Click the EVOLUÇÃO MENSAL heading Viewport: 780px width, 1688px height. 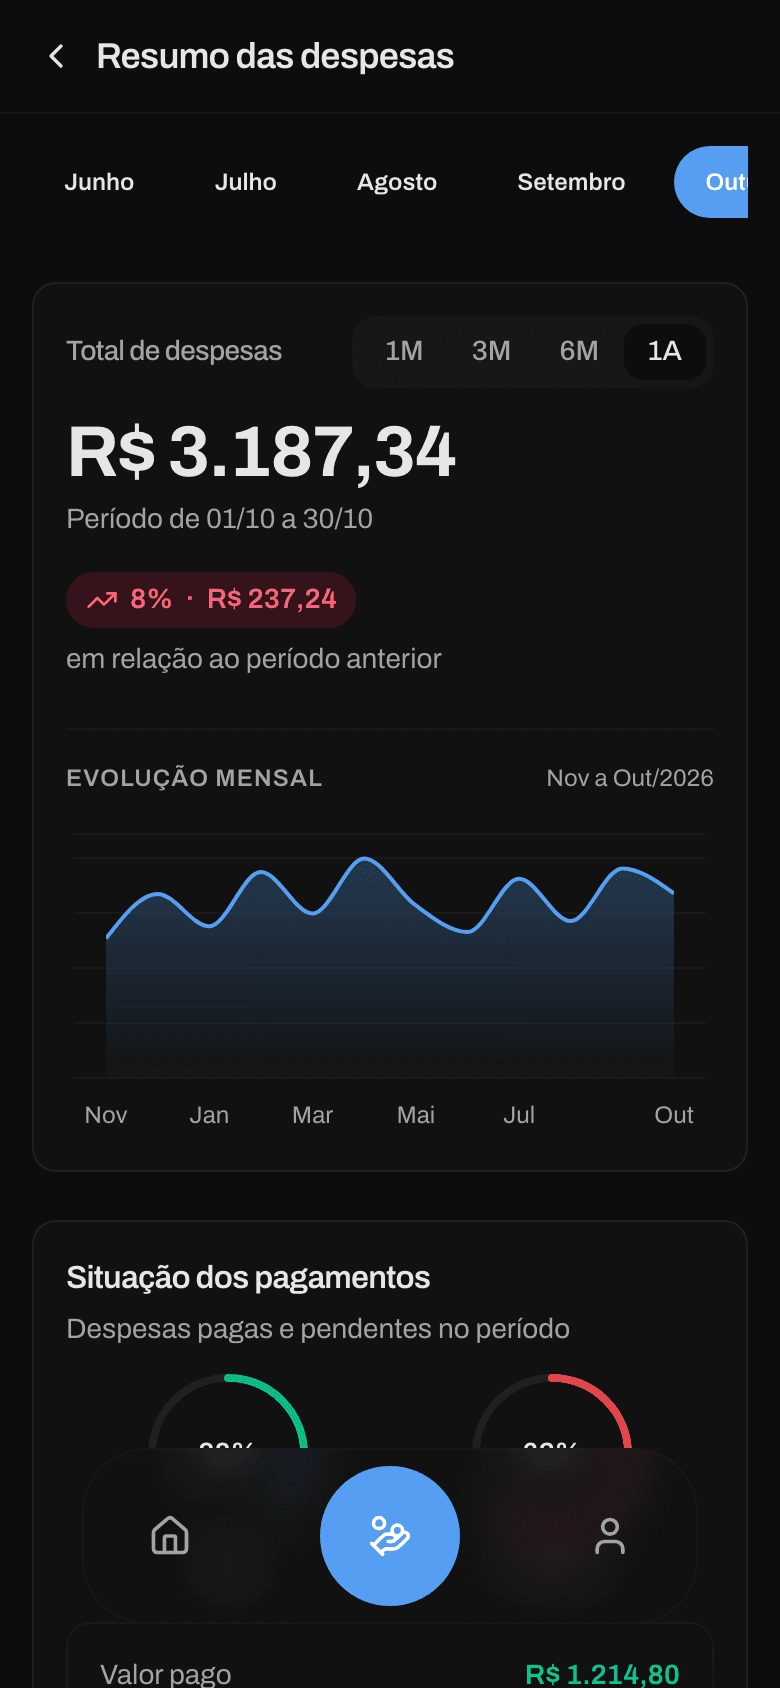click(x=194, y=778)
